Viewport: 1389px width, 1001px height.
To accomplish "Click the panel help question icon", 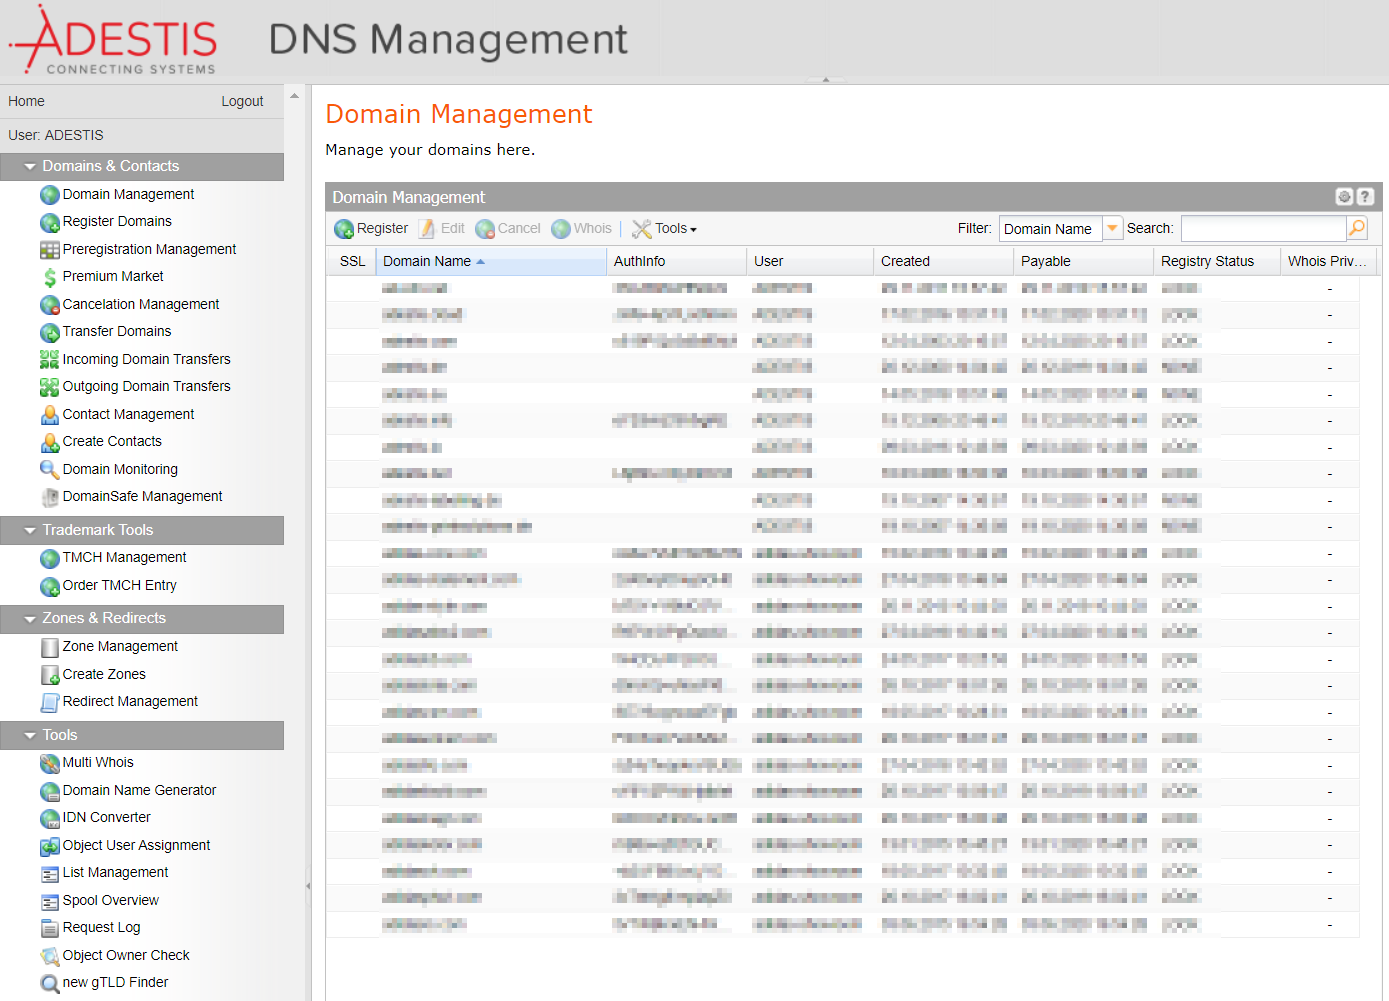I will (x=1365, y=197).
